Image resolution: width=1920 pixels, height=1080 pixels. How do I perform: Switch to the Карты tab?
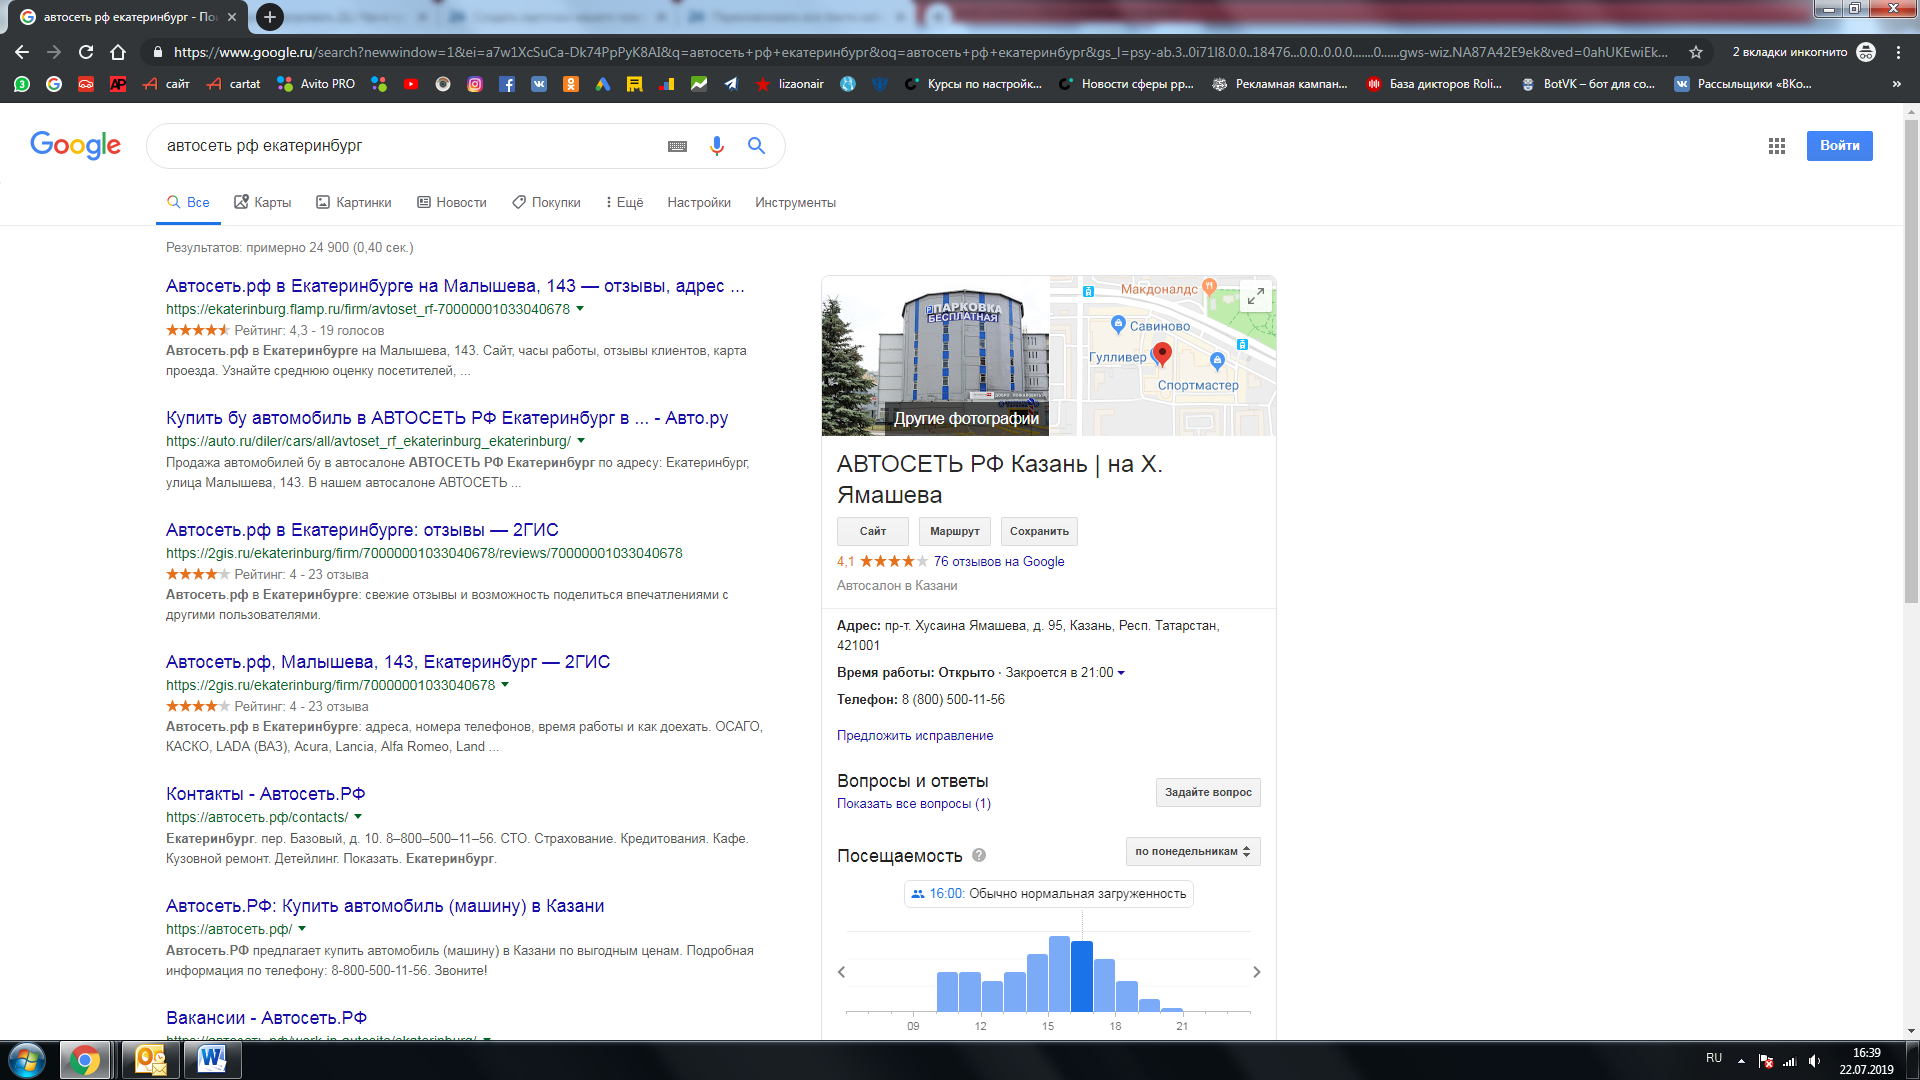coord(263,203)
